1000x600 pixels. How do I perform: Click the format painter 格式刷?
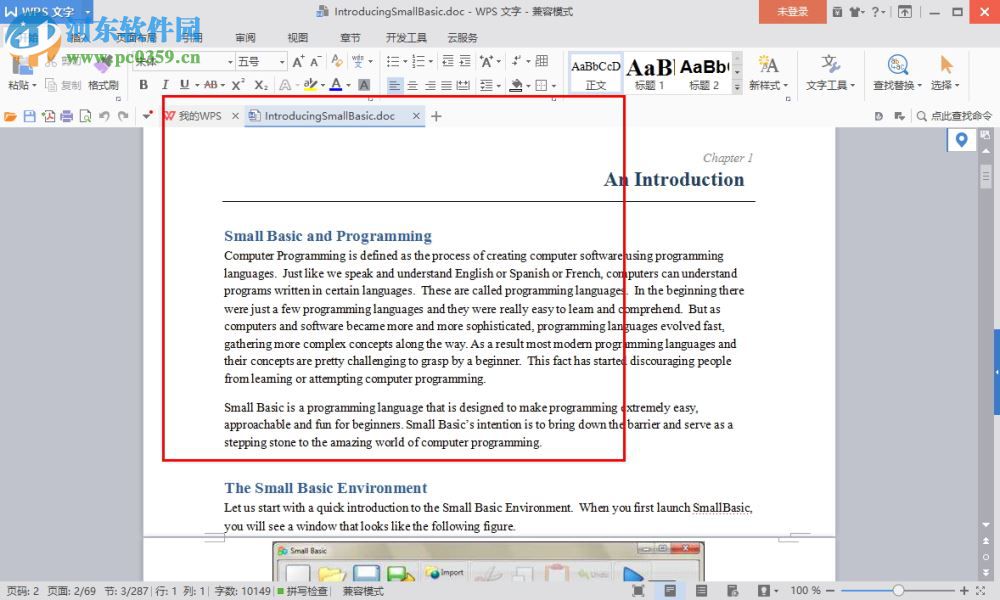click(103, 85)
